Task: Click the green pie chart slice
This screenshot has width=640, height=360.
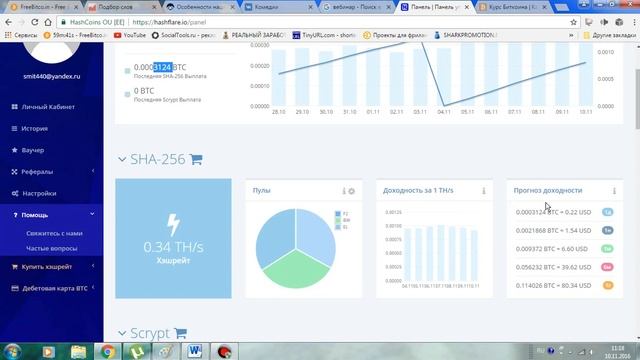Action: [296, 271]
